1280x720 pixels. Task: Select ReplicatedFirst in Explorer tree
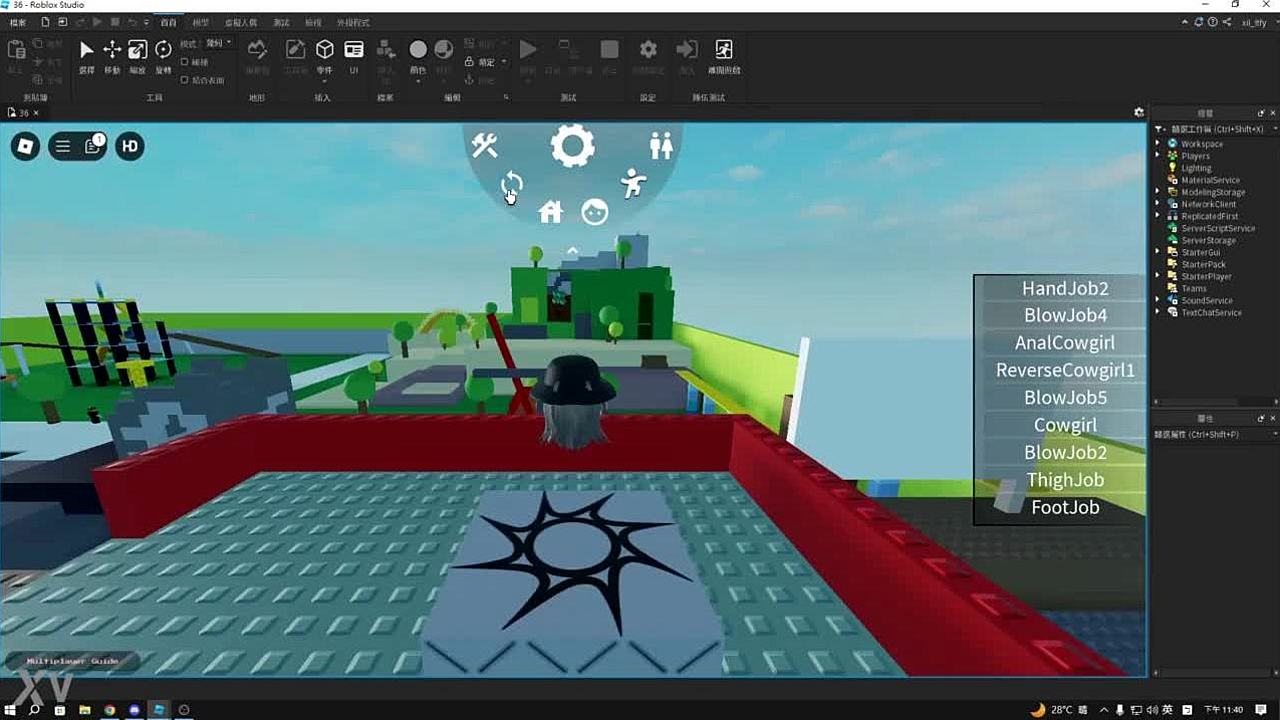1209,216
